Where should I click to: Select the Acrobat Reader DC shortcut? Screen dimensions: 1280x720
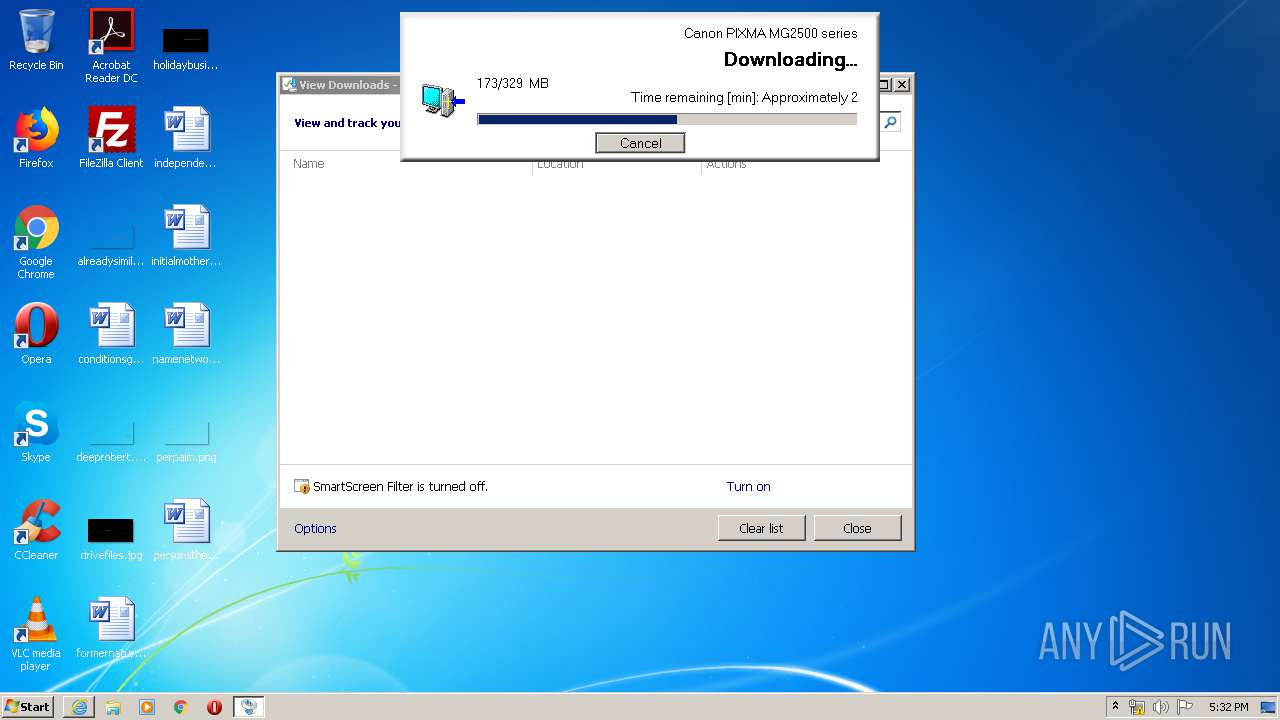pos(111,46)
